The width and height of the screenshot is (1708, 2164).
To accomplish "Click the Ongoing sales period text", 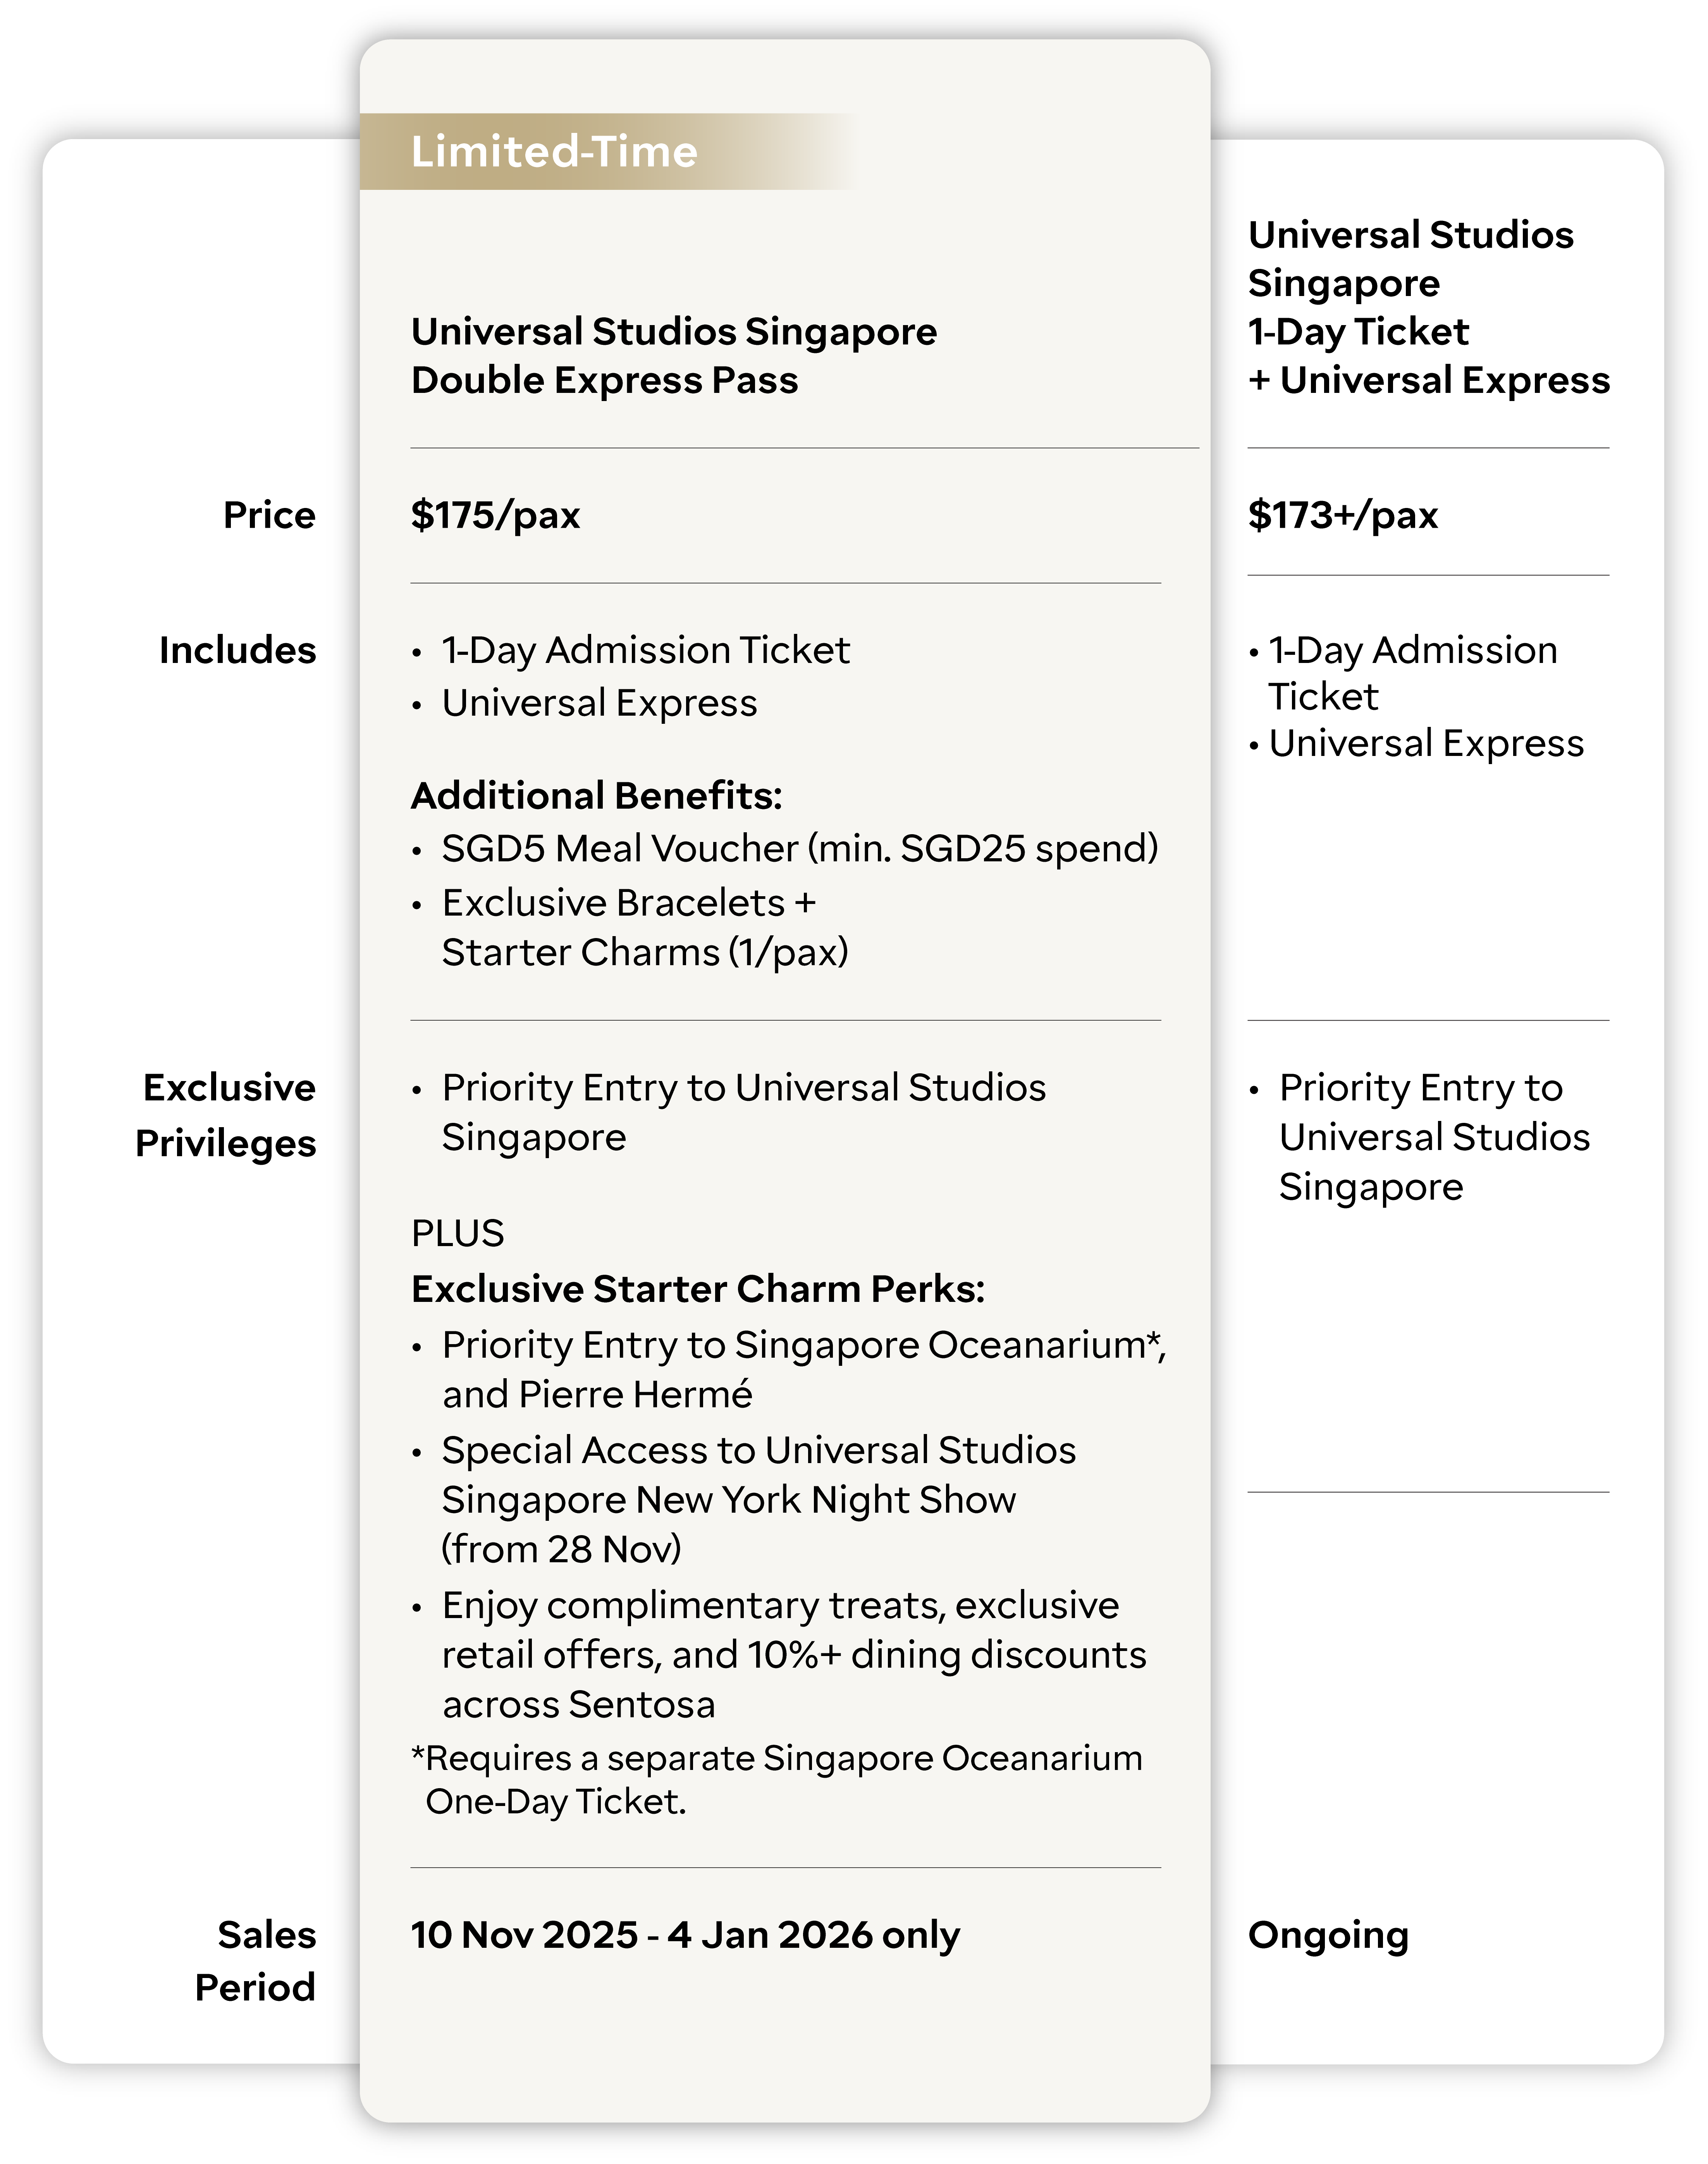I will (1328, 1935).
